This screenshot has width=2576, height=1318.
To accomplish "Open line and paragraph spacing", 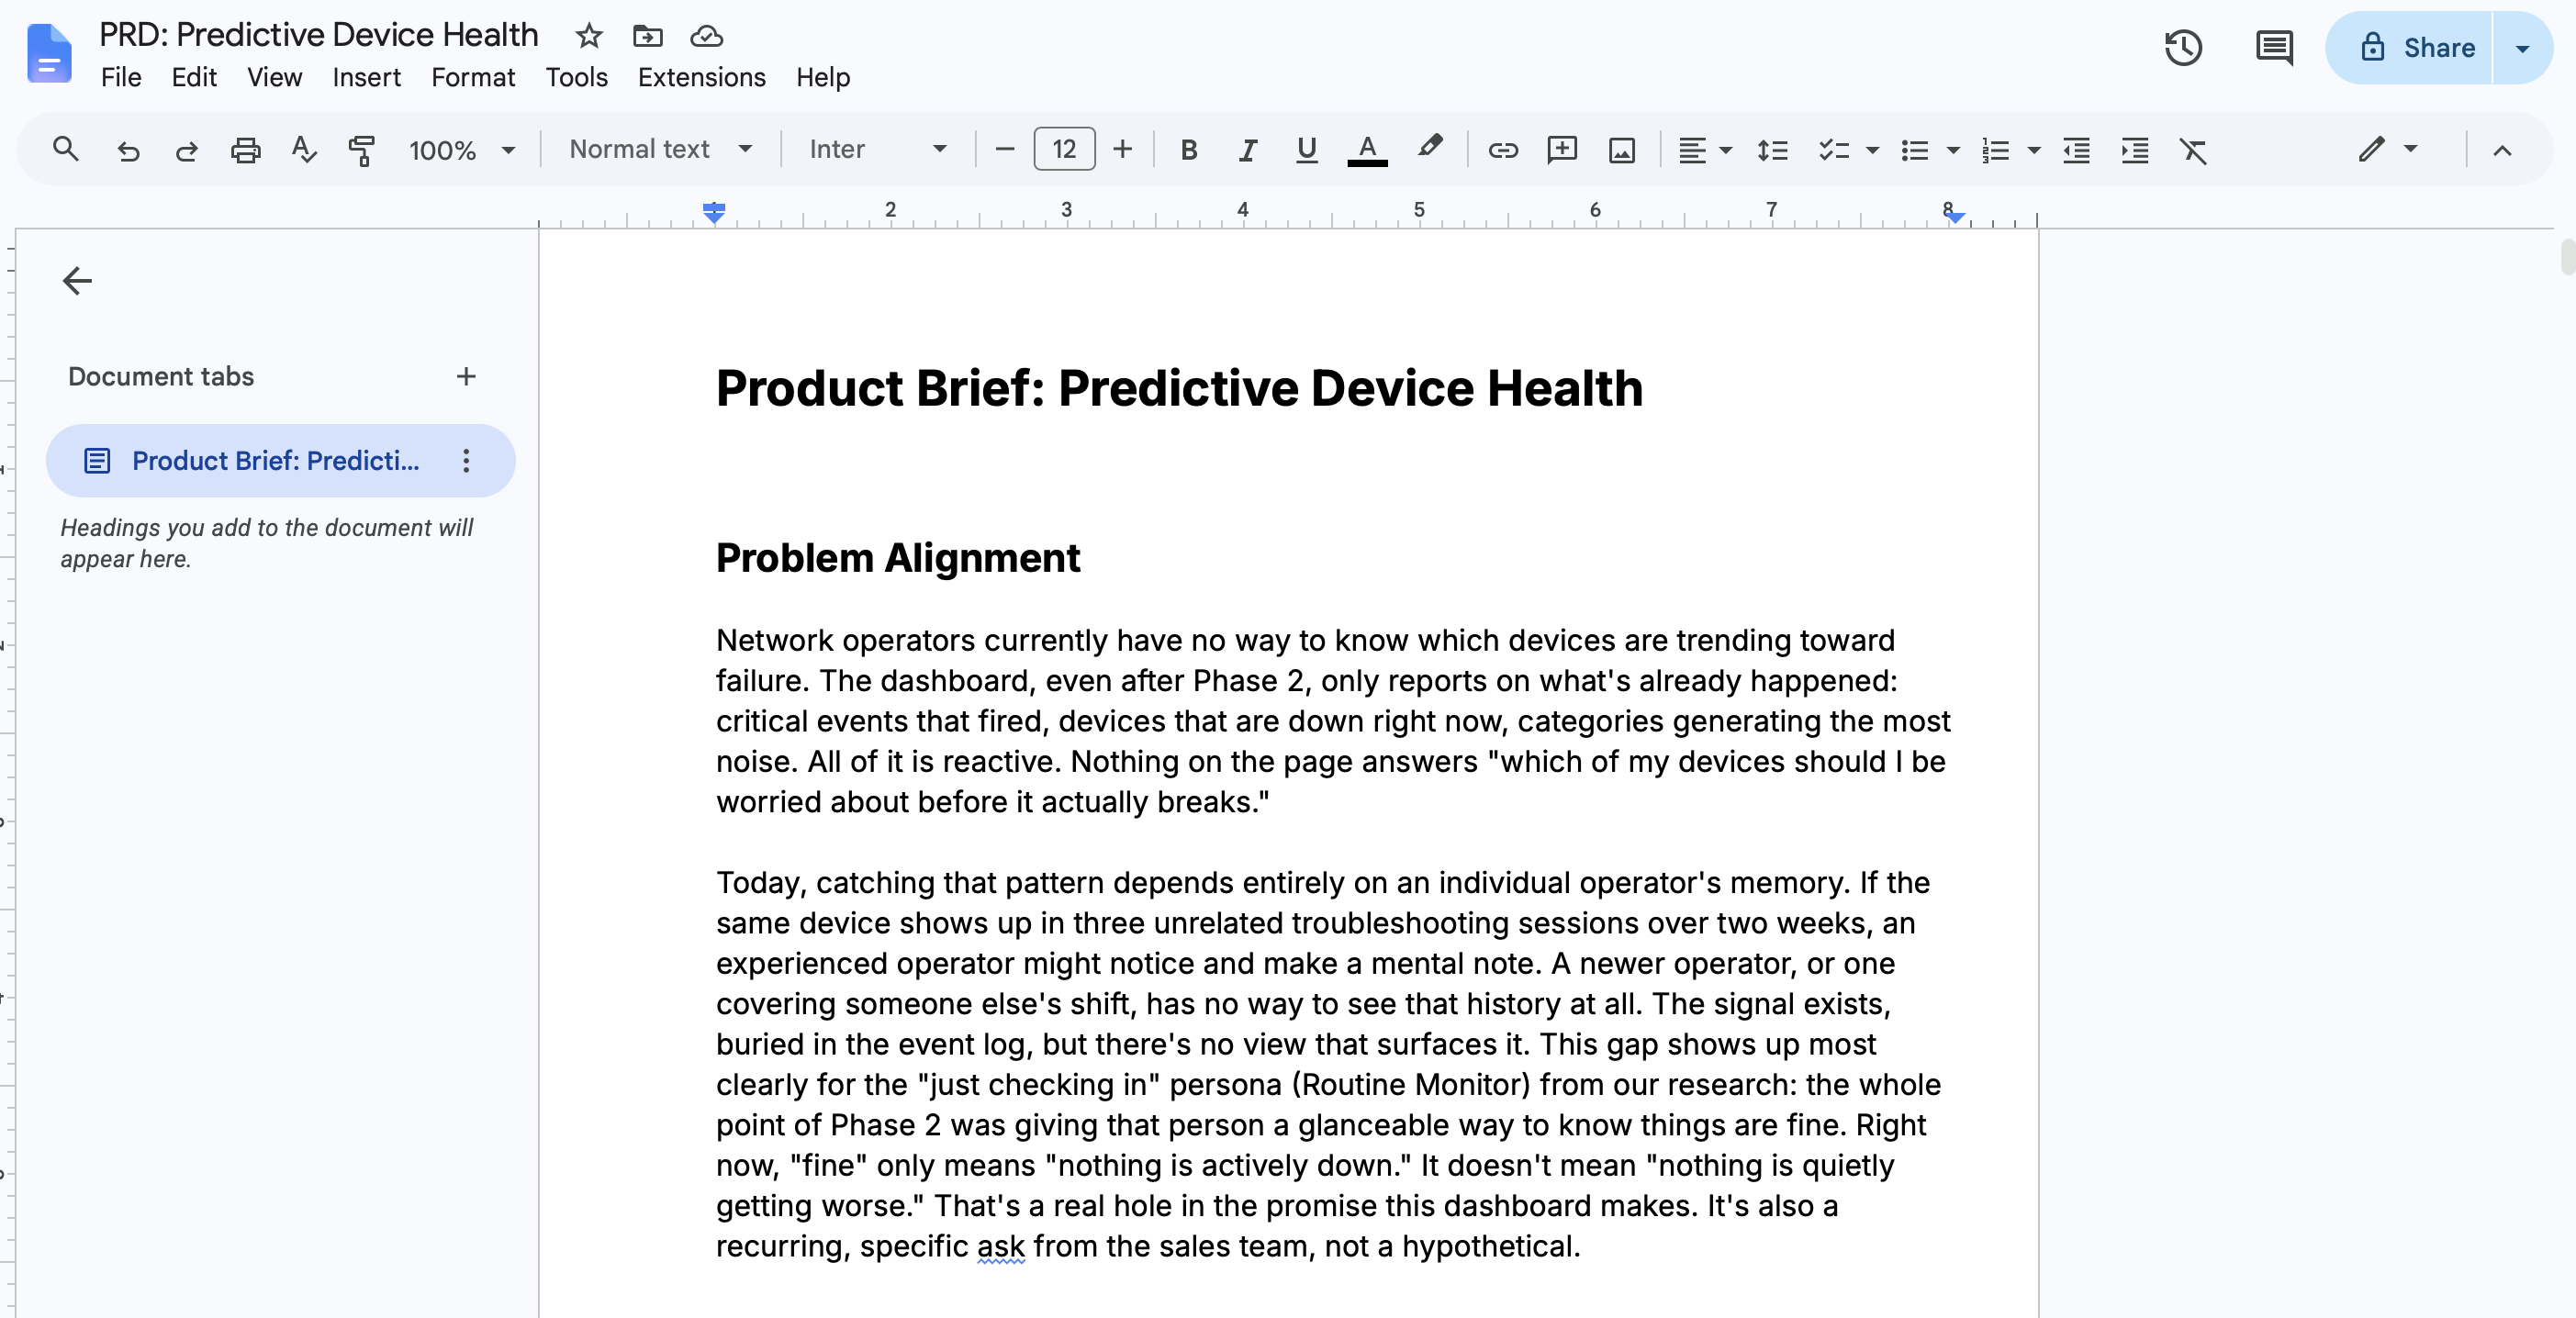I will click(1772, 150).
